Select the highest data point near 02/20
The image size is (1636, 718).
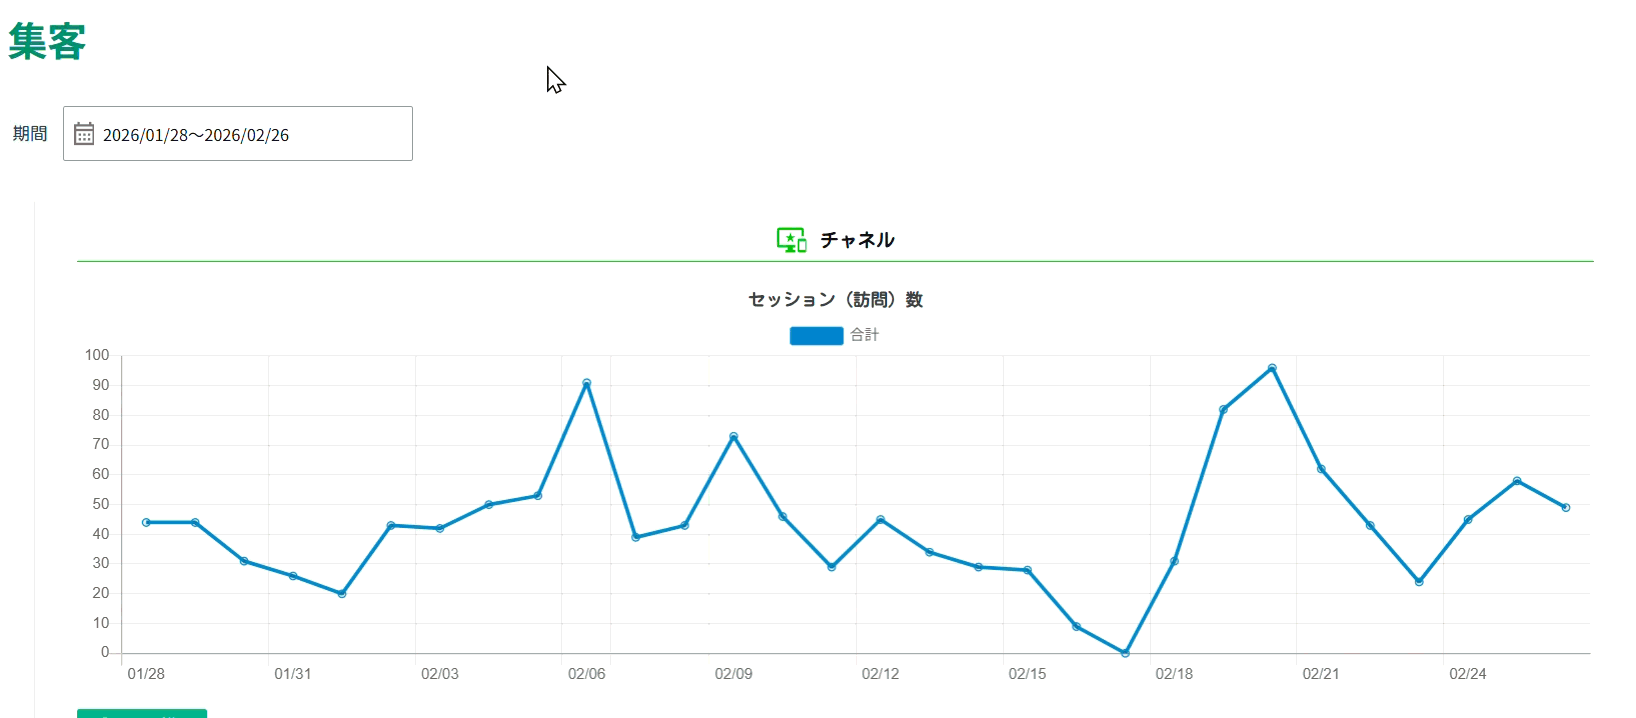click(1272, 368)
